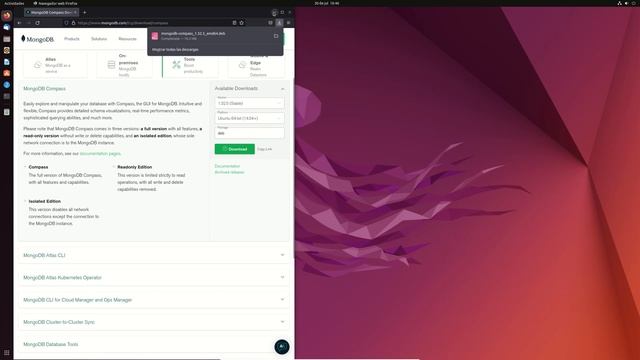This screenshot has height=360, width=640.
Task: Open the Documentation link
Action: (x=227, y=166)
